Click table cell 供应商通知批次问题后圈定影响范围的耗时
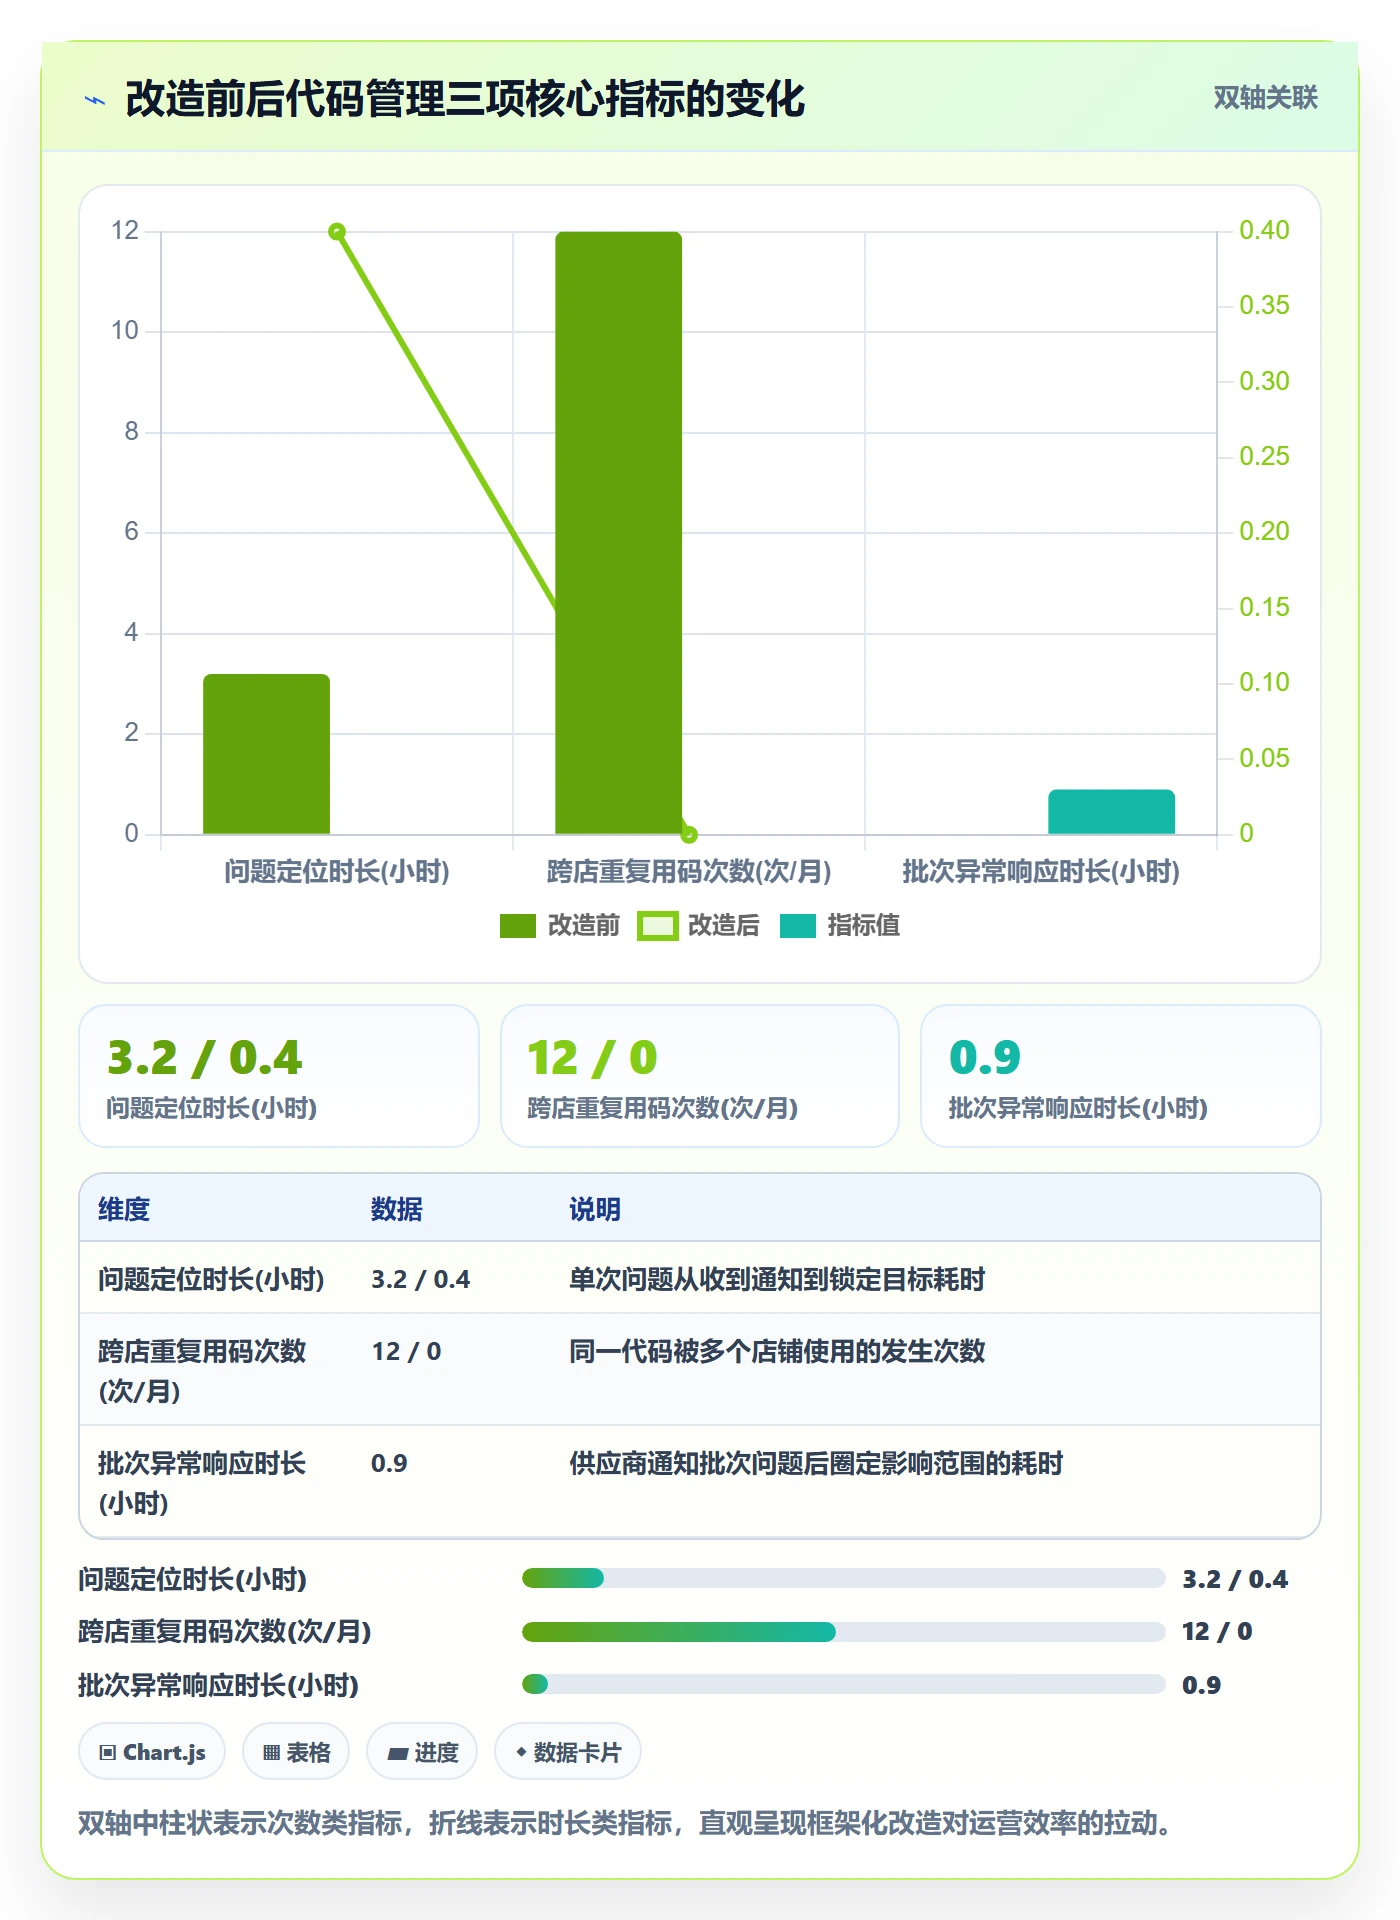Image resolution: width=1400 pixels, height=1920 pixels. coord(816,1463)
